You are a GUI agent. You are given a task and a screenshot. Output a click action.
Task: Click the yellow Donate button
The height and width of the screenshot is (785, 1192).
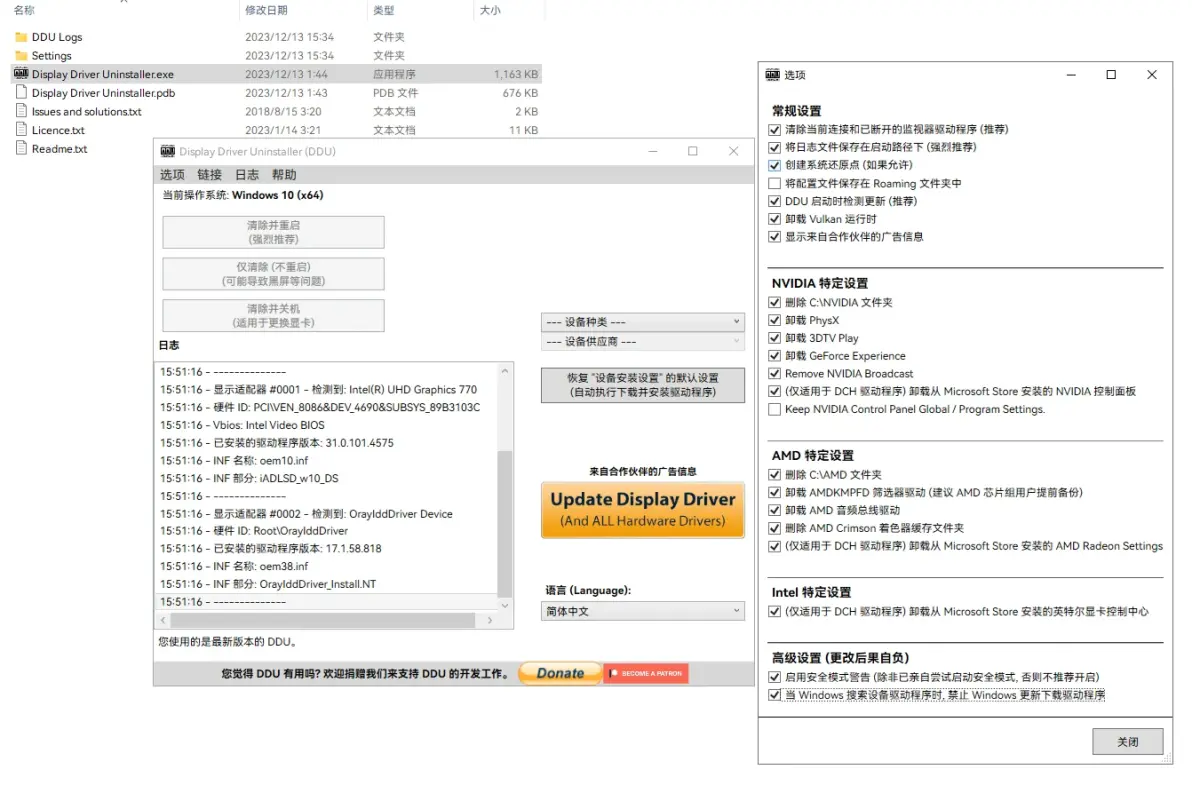(x=560, y=673)
